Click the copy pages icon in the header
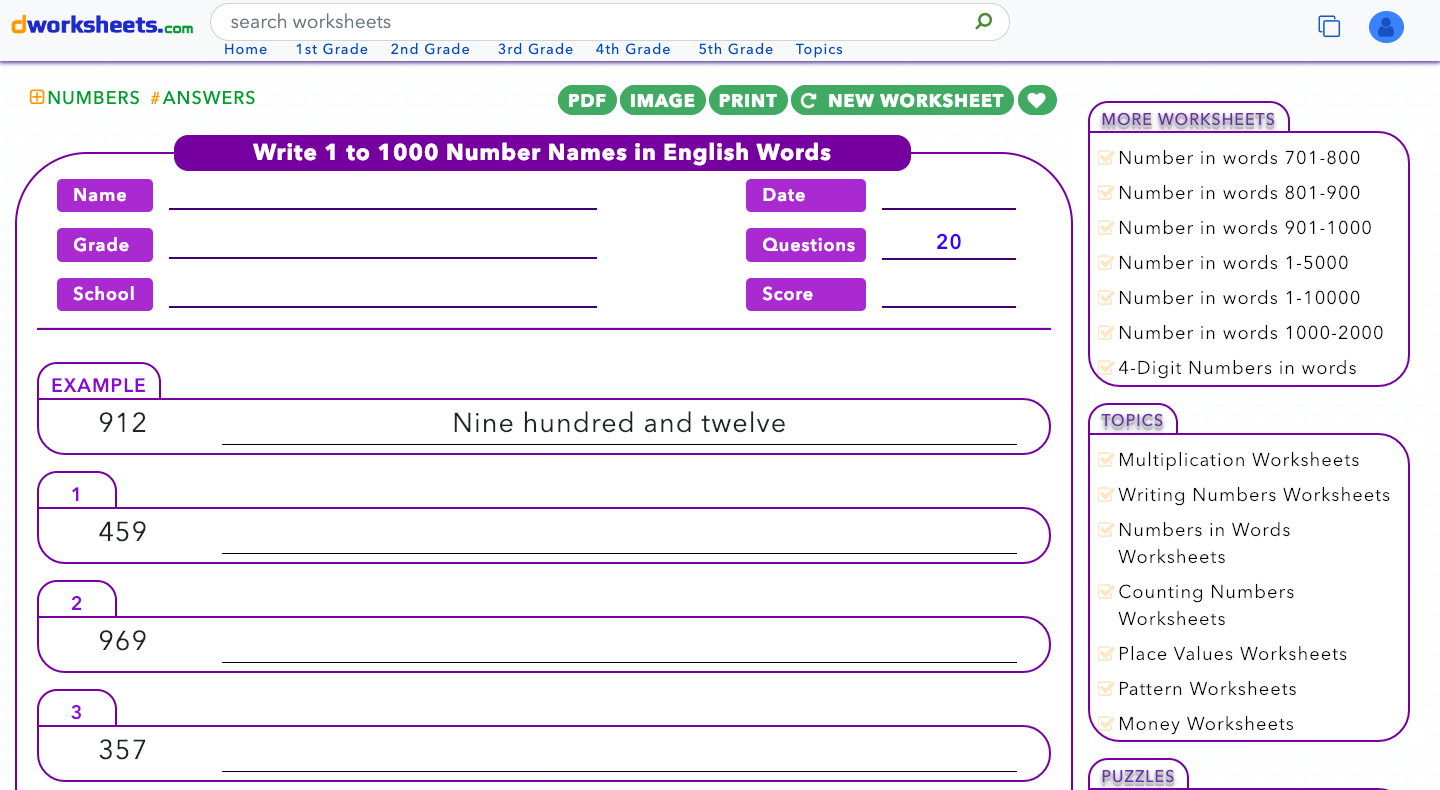 point(1329,27)
